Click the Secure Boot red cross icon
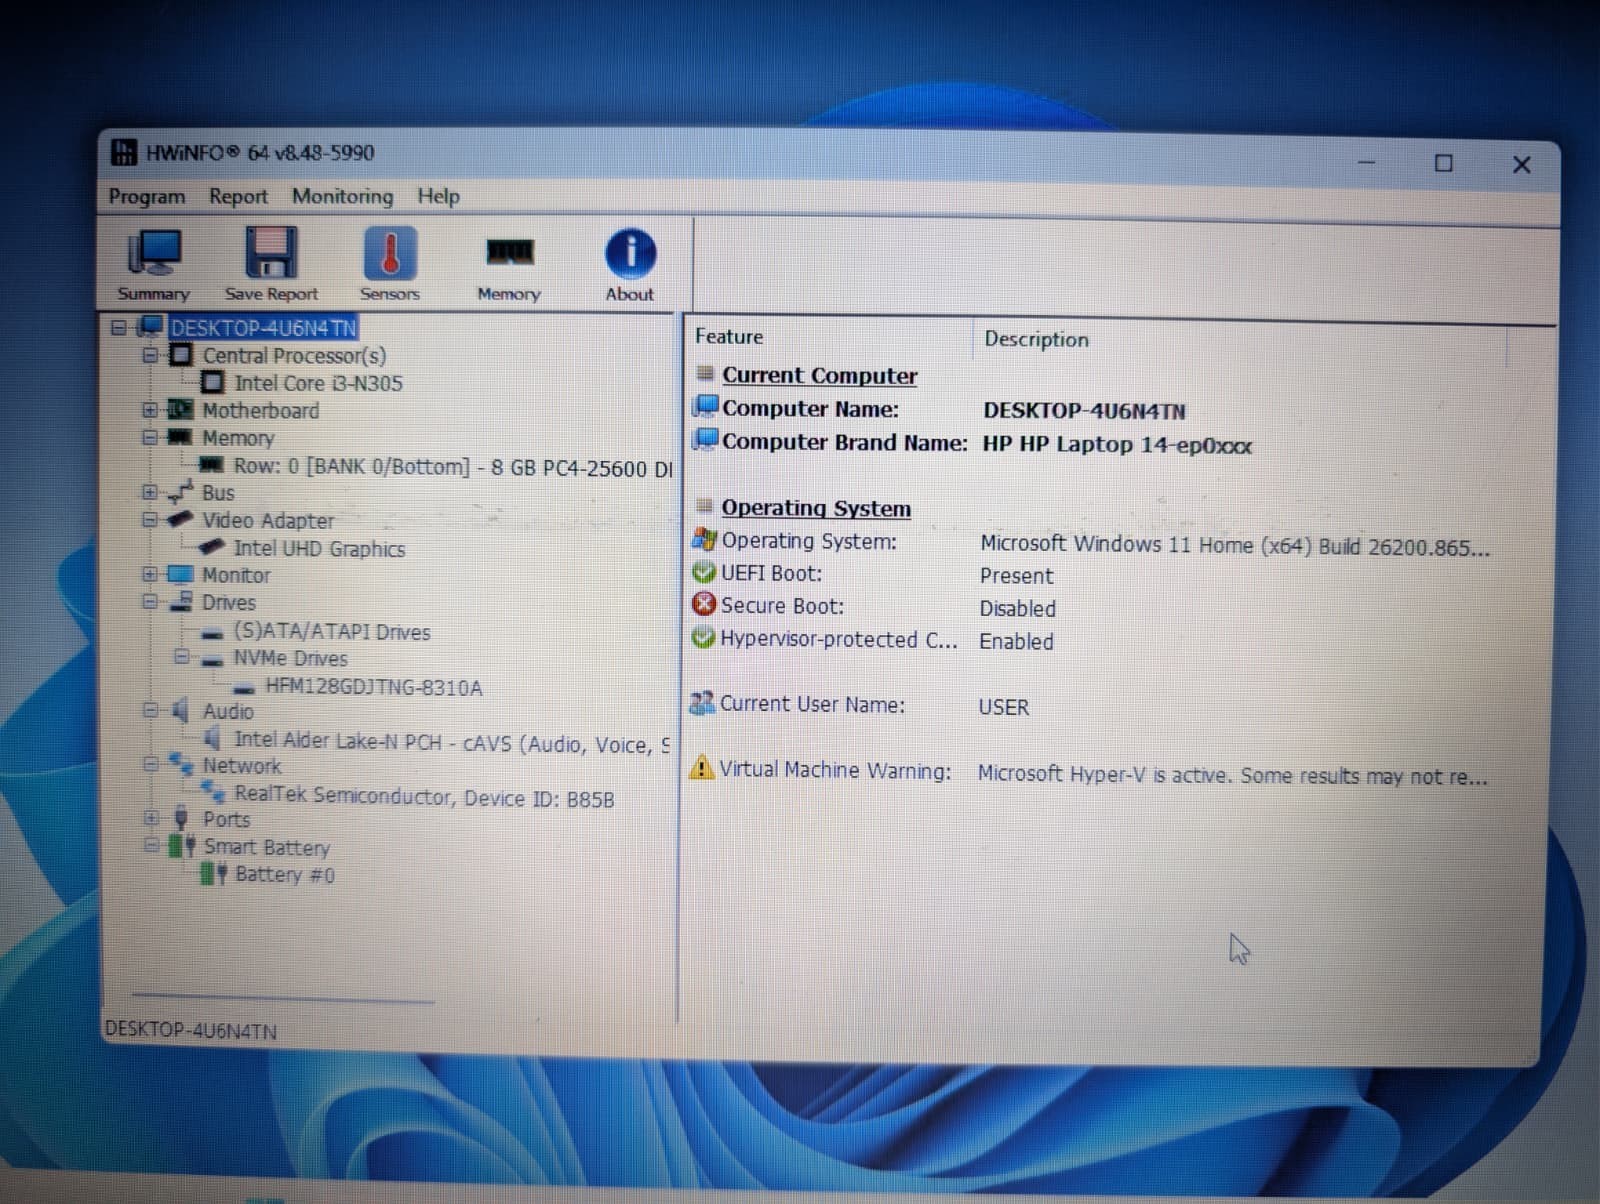This screenshot has width=1600, height=1204. [x=704, y=605]
